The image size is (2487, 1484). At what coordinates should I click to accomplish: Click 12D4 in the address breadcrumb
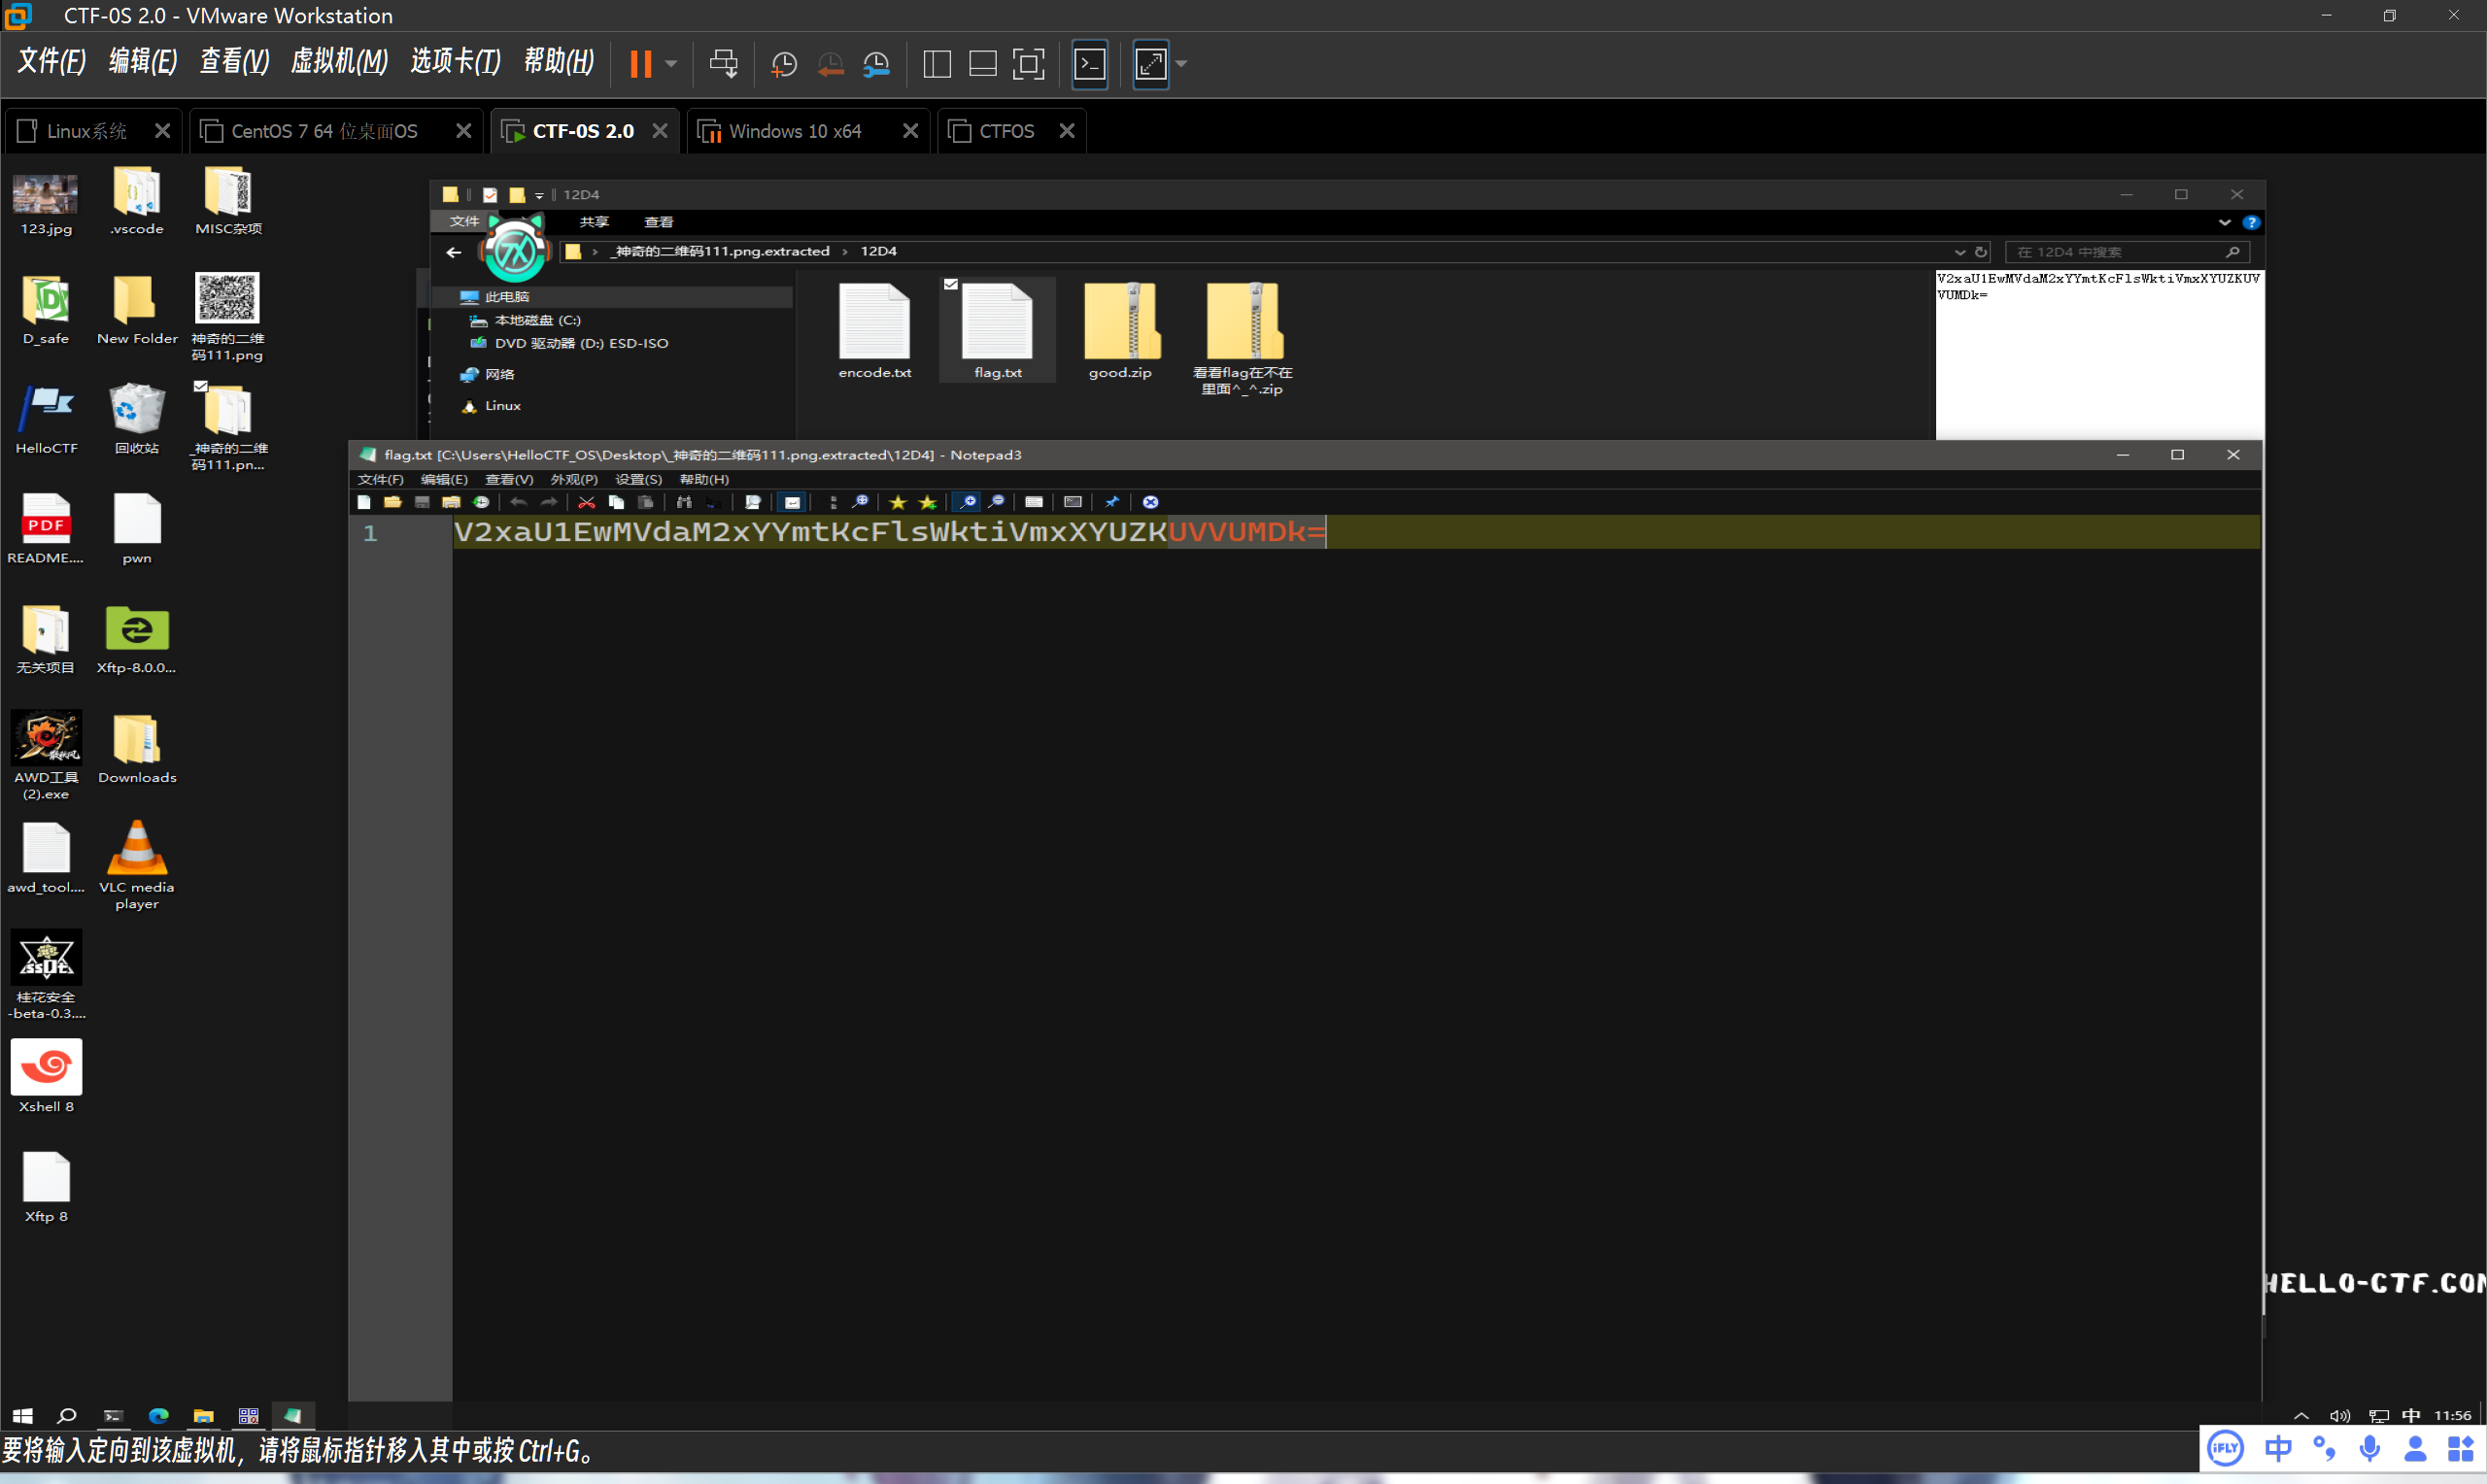click(878, 251)
